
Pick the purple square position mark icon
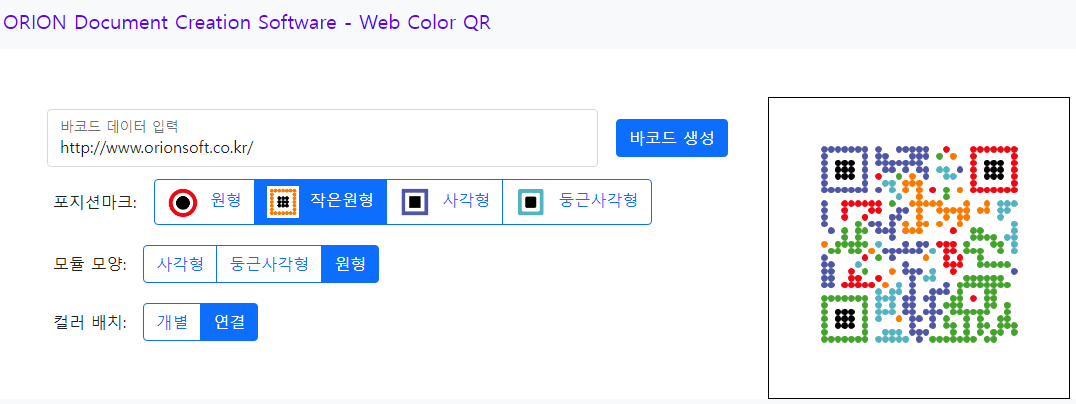coord(415,202)
